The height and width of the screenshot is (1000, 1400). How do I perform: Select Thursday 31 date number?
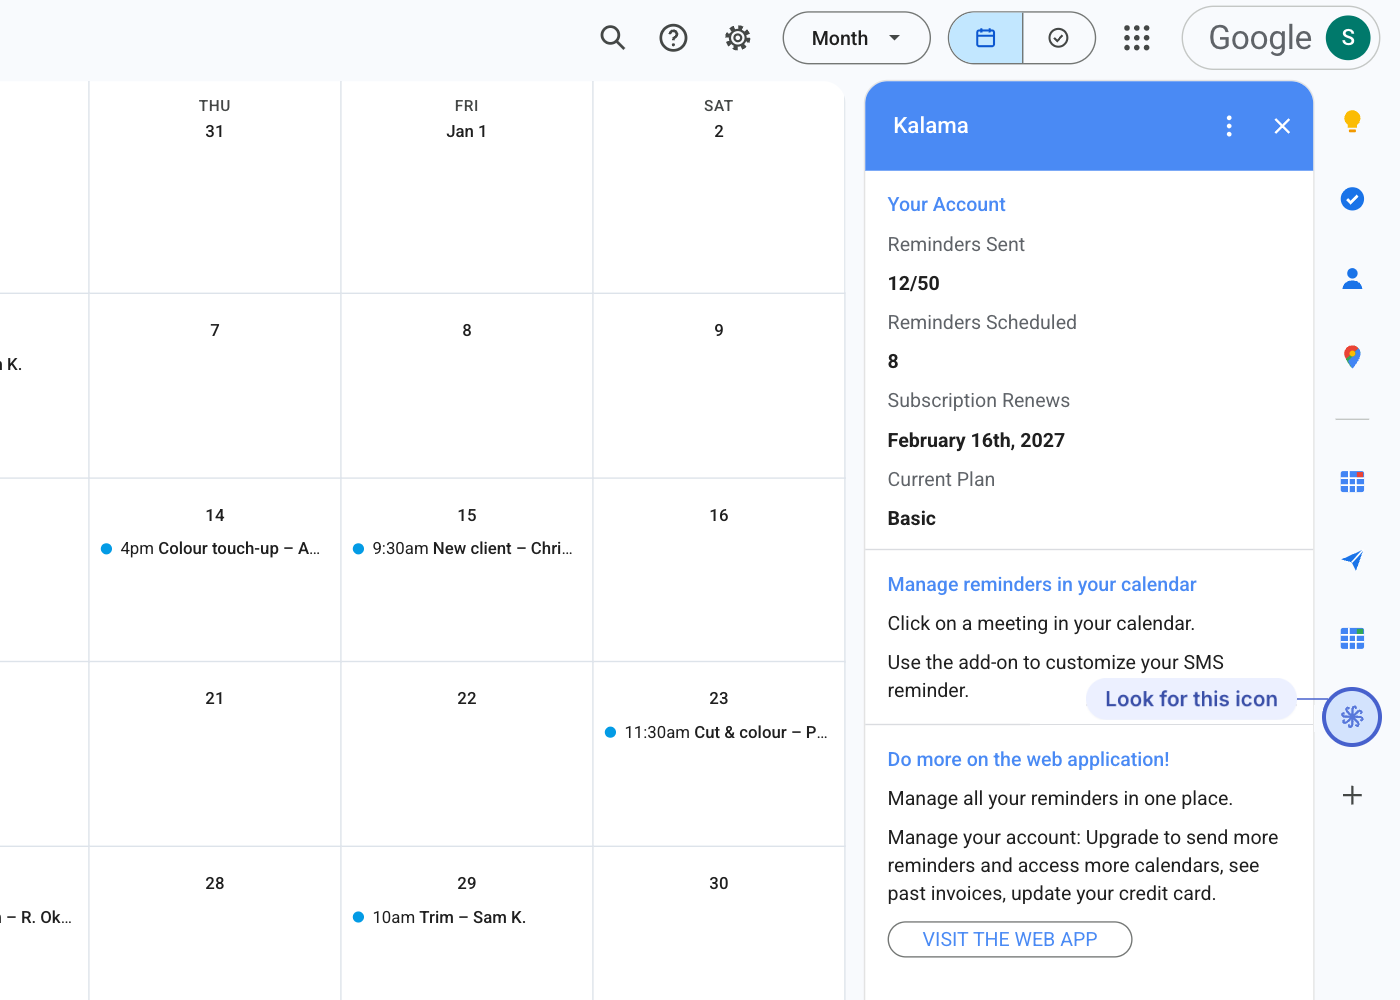(x=214, y=131)
